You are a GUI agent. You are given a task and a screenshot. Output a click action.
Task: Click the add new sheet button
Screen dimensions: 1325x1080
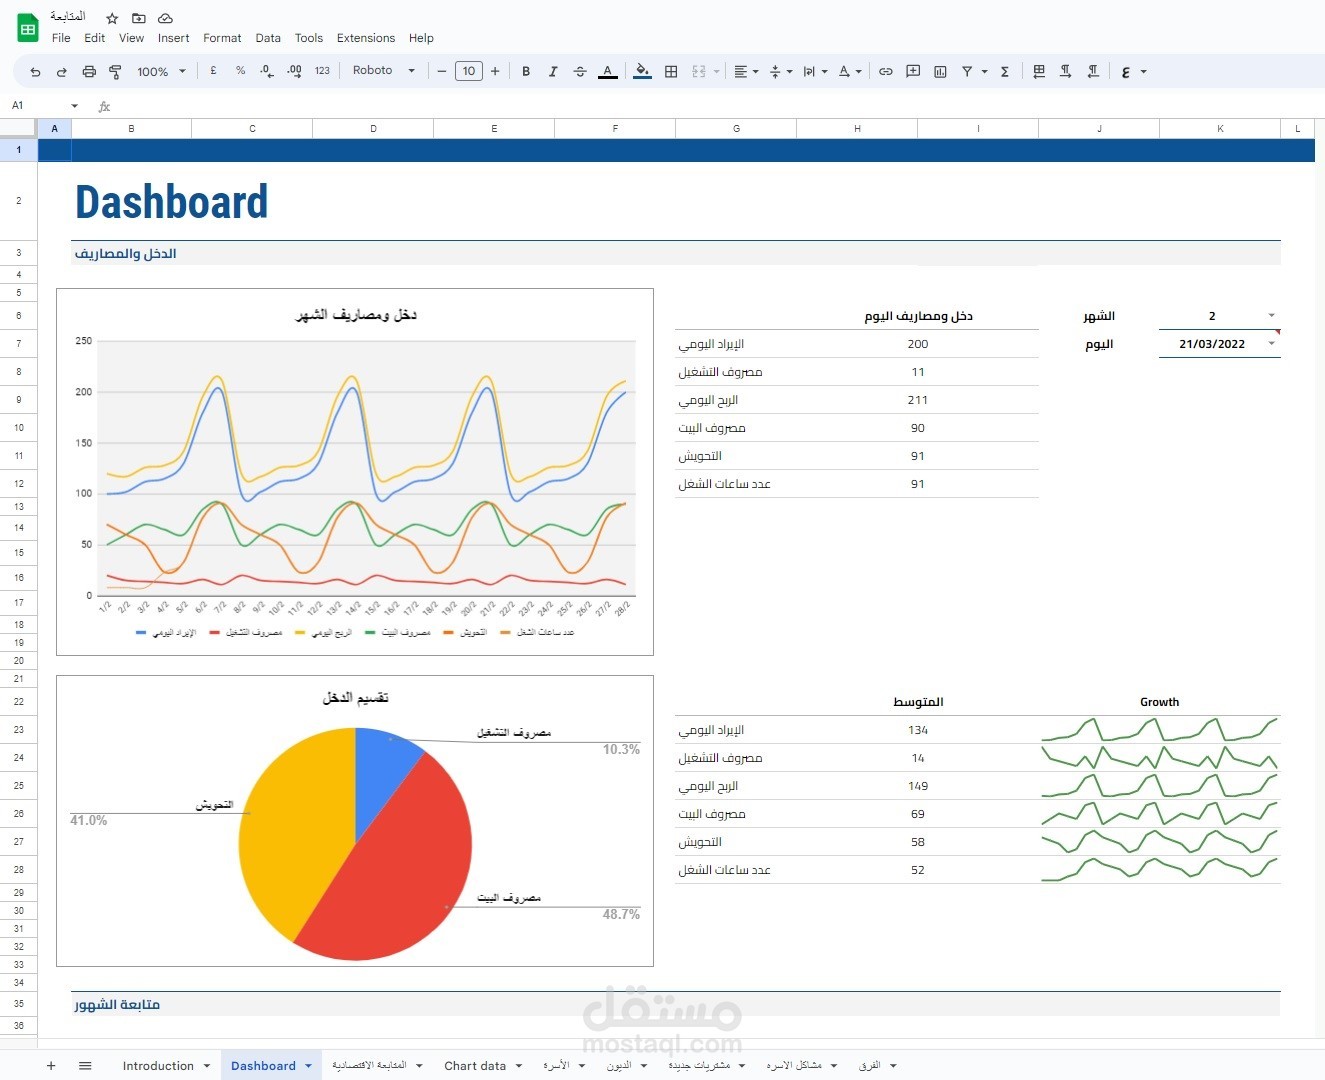tap(51, 1066)
